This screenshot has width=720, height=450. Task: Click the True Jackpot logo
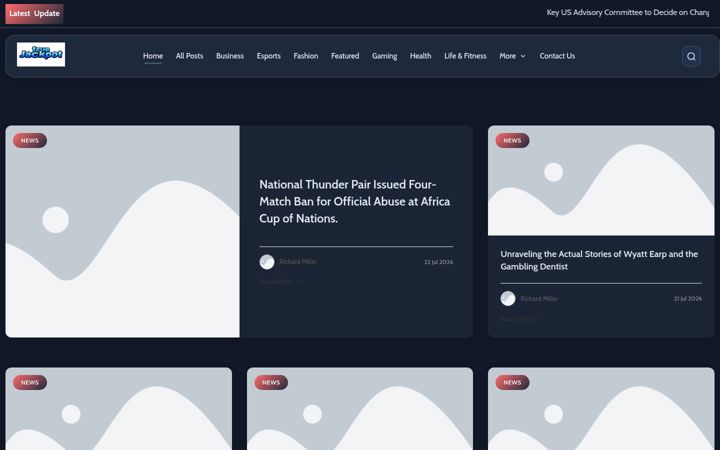pyautogui.click(x=41, y=55)
